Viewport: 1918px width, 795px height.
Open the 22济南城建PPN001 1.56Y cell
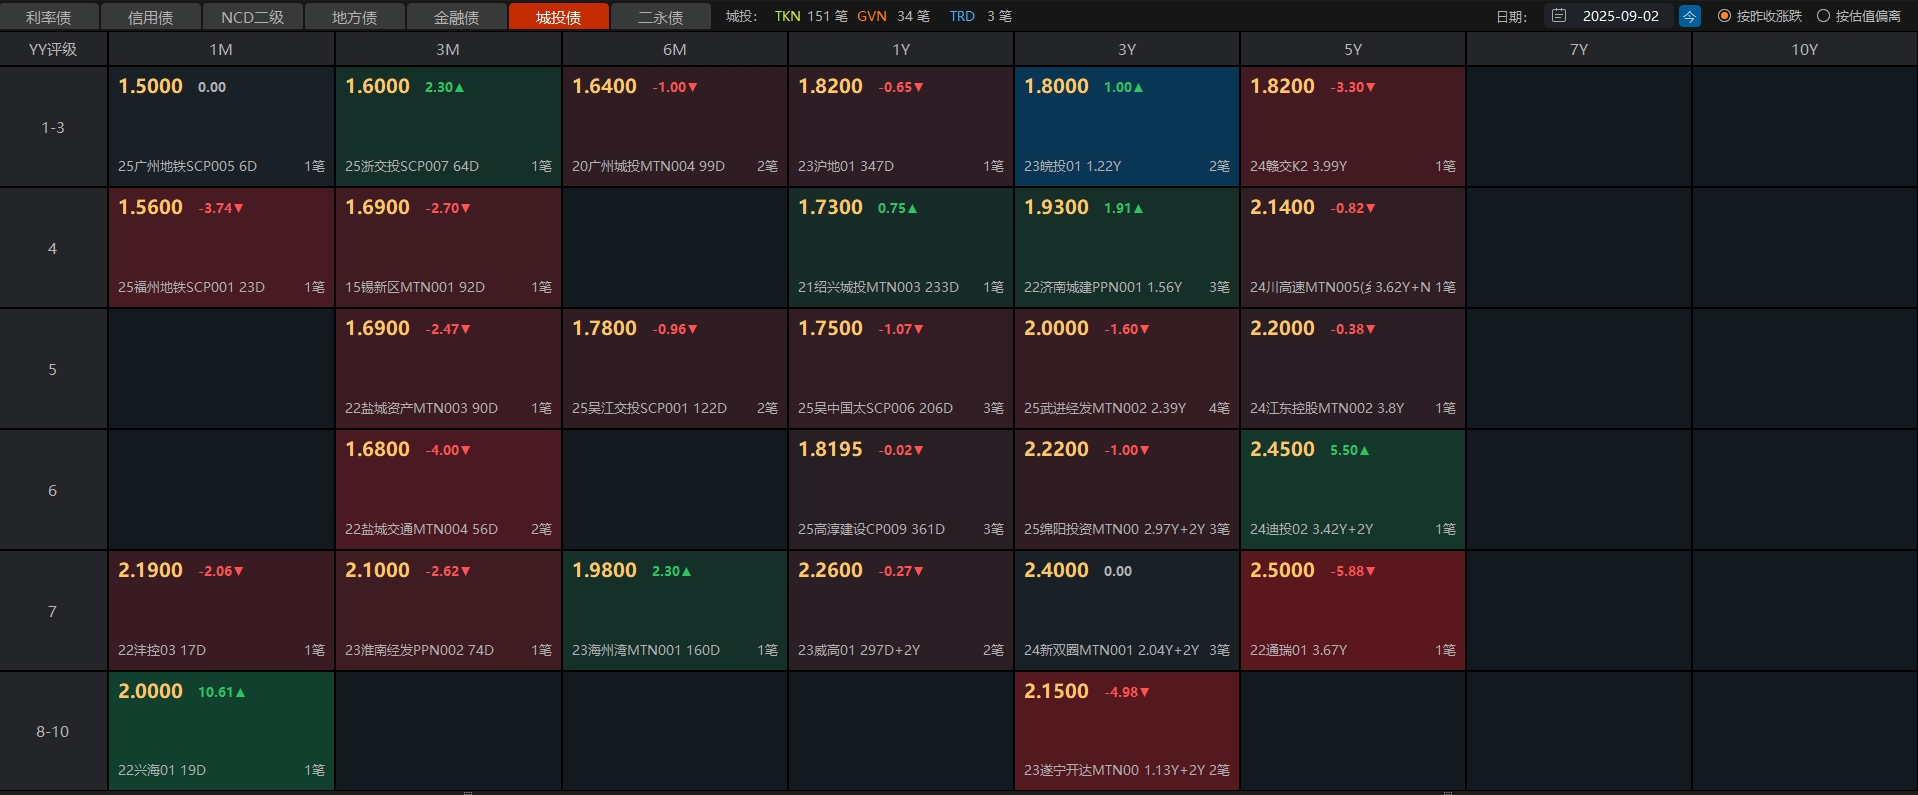click(x=1127, y=248)
